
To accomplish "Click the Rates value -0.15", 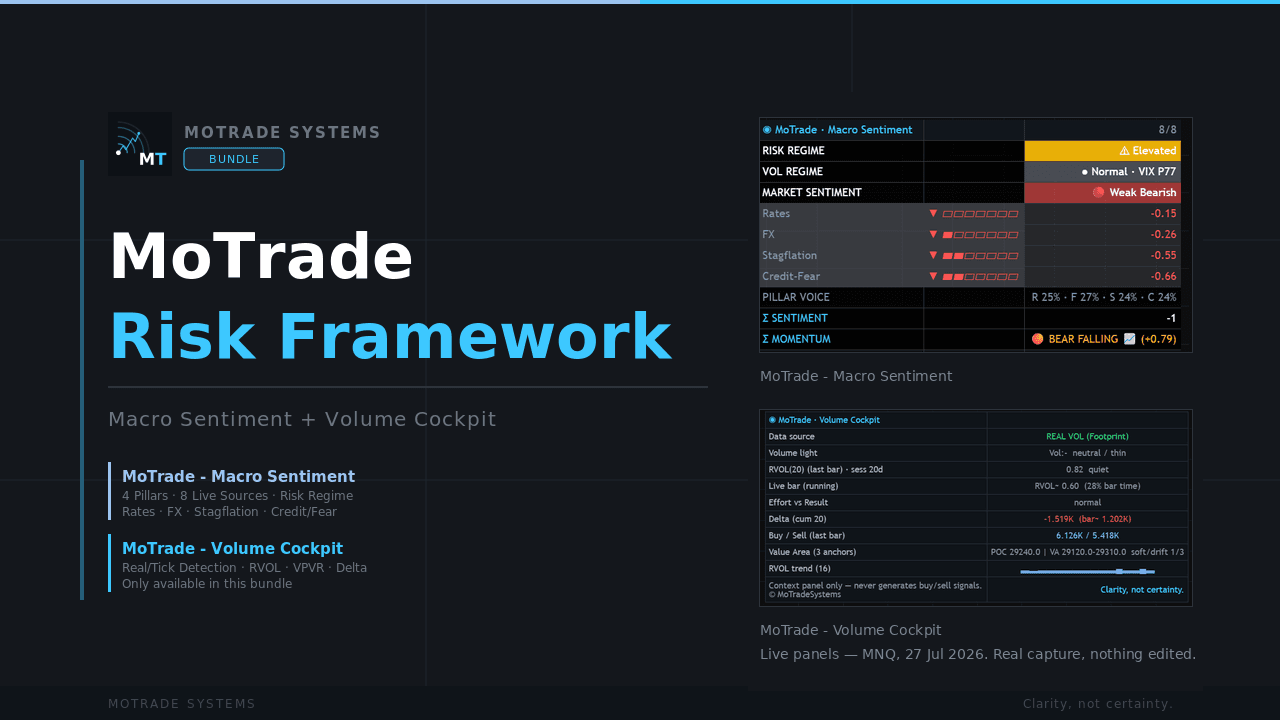I will pos(1163,213).
